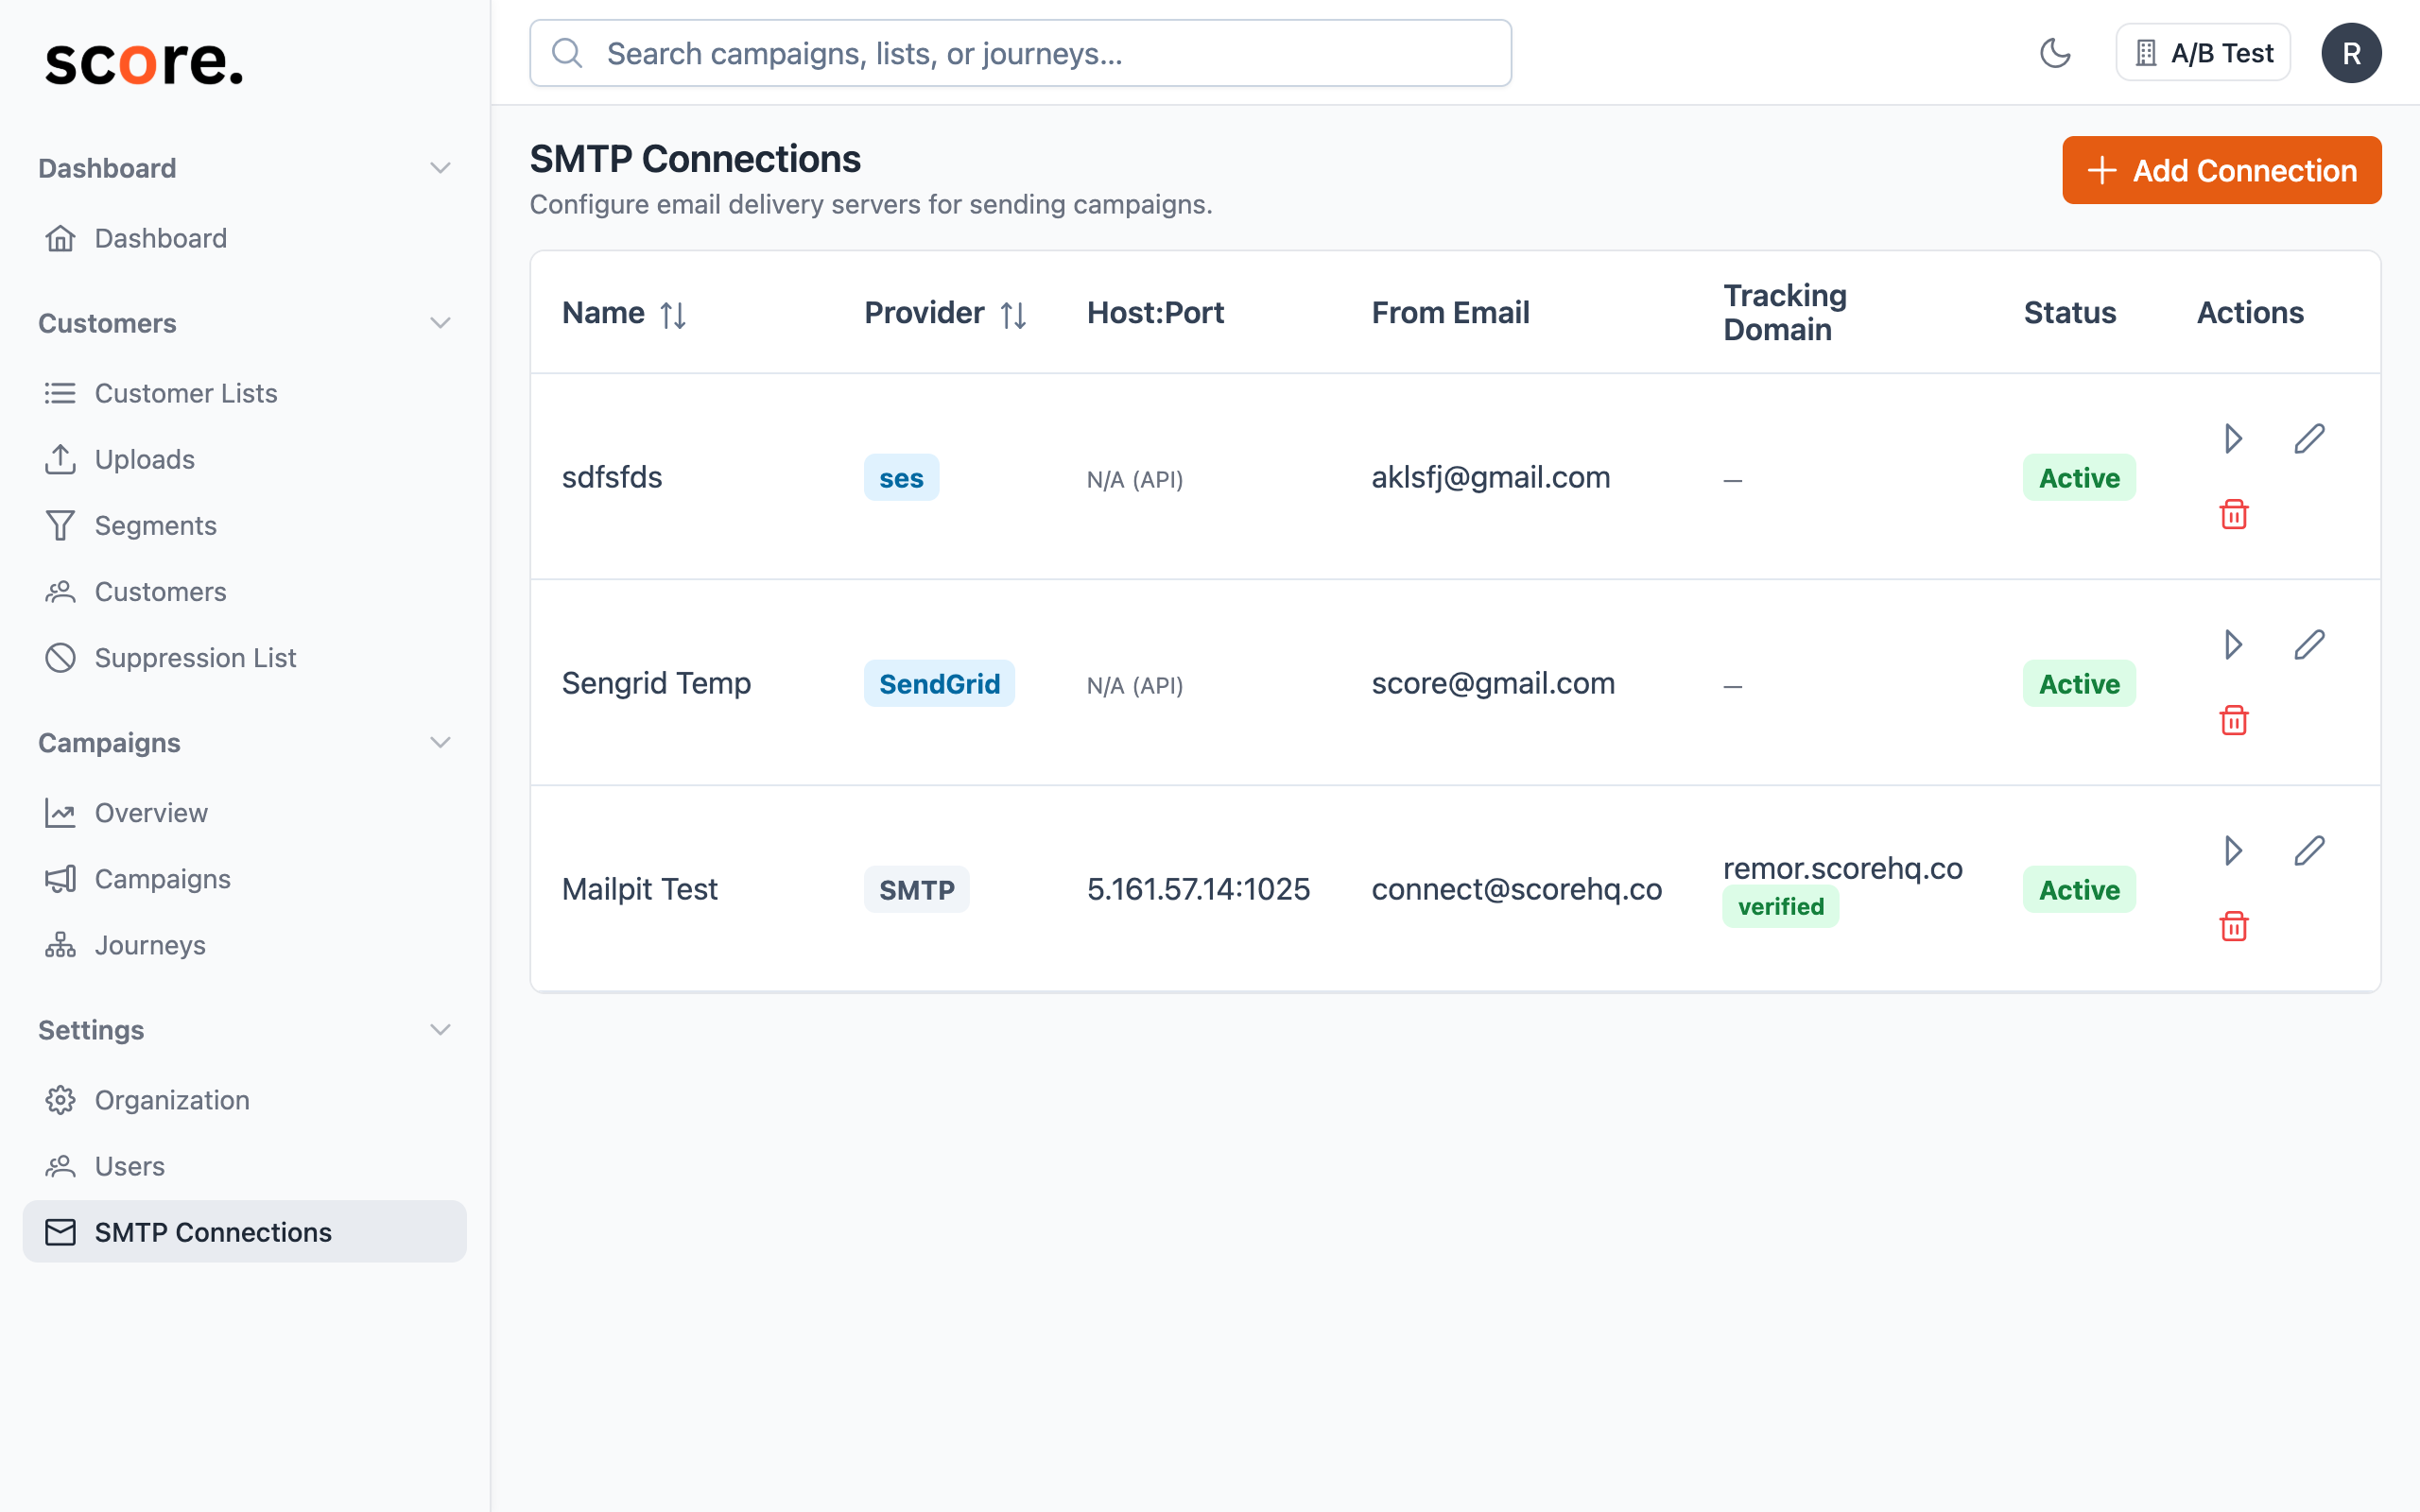Screen dimensions: 2420x1512
Task: Open the campaigns Overview page
Action: click(152, 812)
